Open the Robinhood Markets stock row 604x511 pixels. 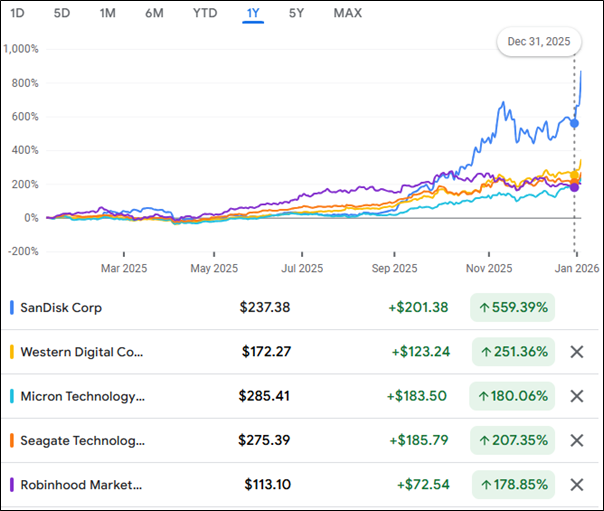point(82,485)
